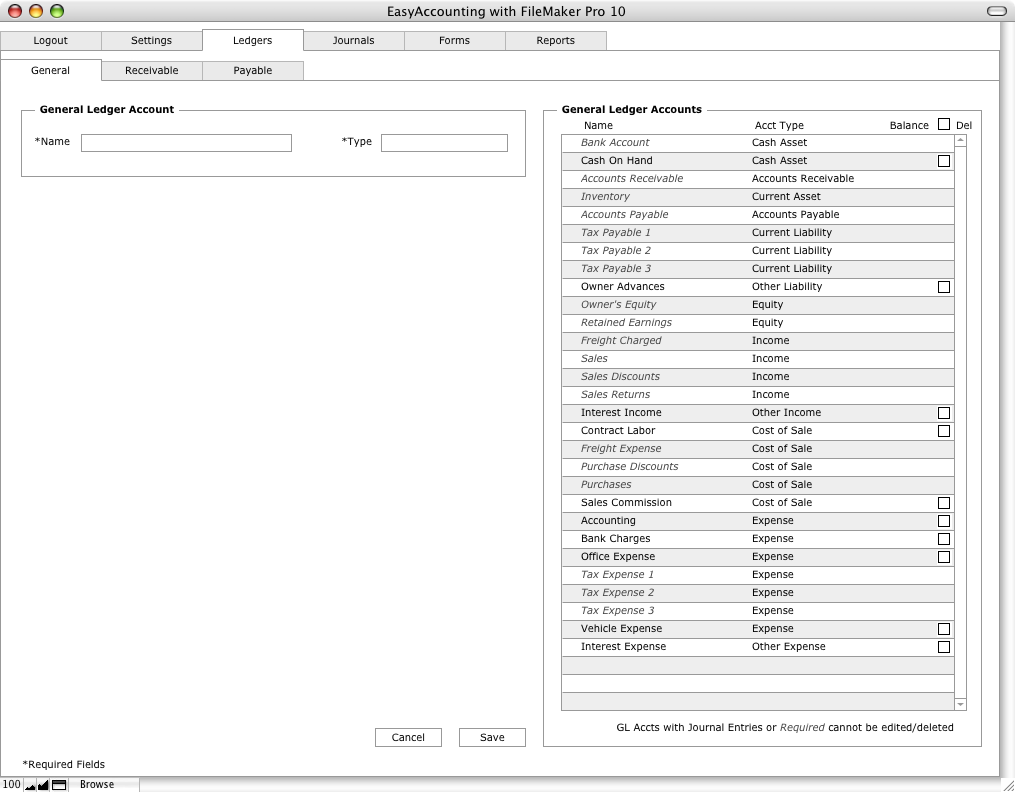Open the Forms tab
Image resolution: width=1015 pixels, height=792 pixels.
point(454,40)
